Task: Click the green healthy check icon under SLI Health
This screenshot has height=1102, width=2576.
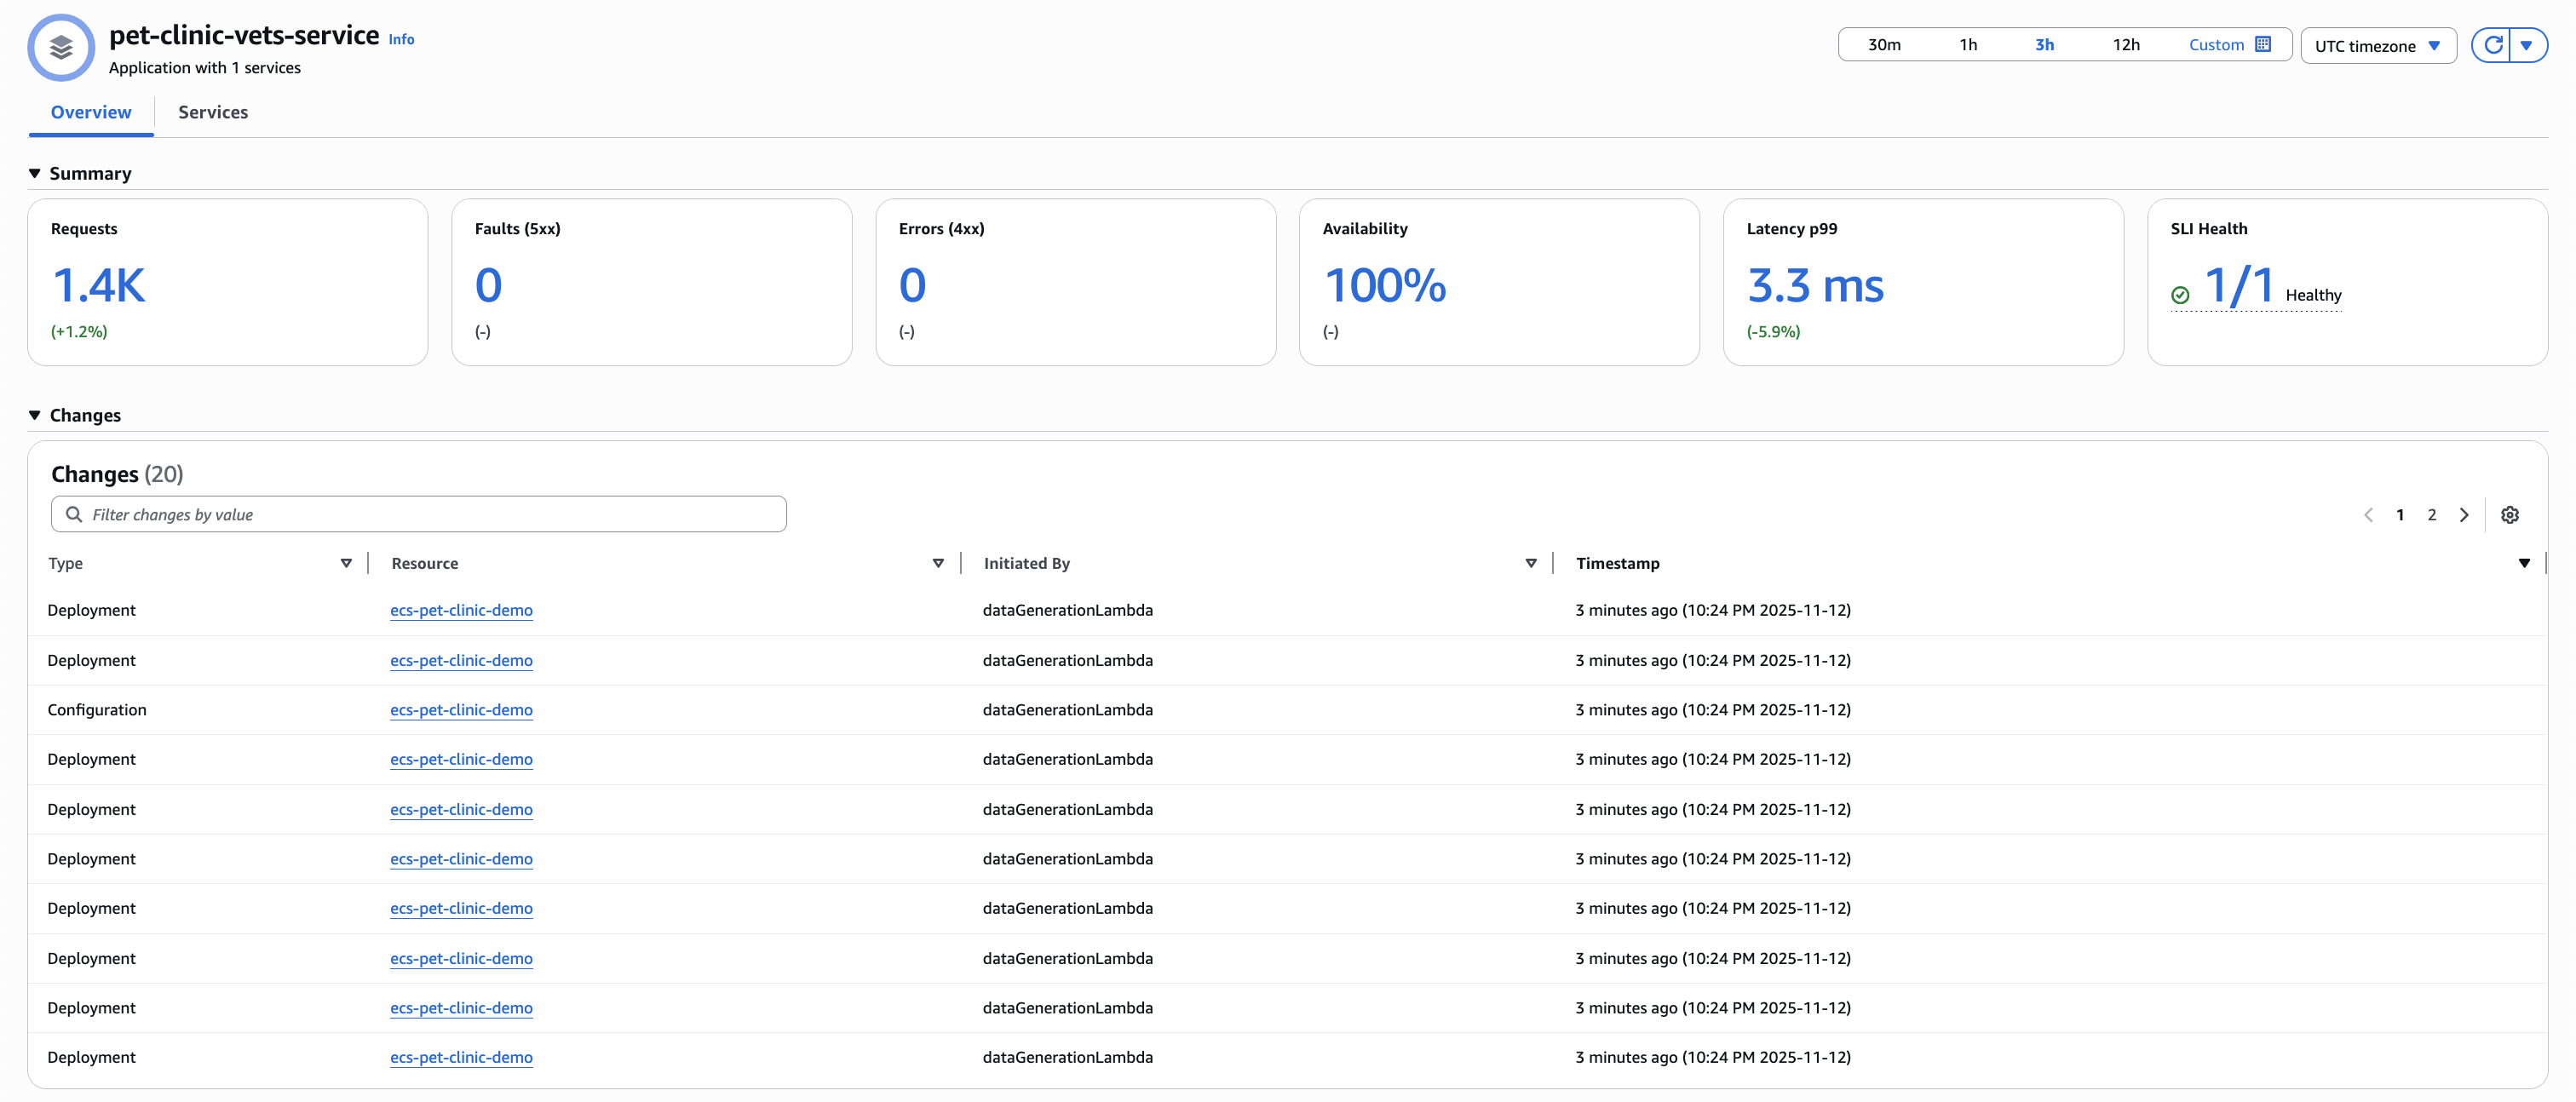Action: click(x=2179, y=294)
